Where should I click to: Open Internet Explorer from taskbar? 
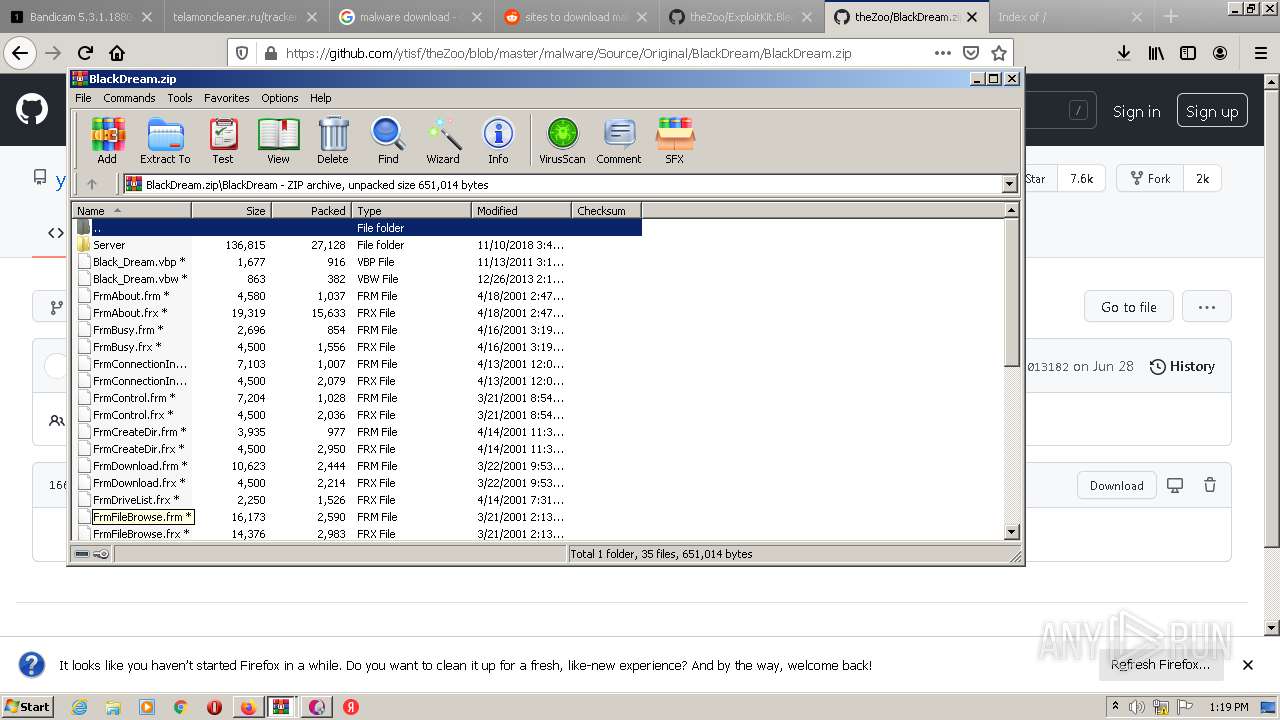coord(80,707)
